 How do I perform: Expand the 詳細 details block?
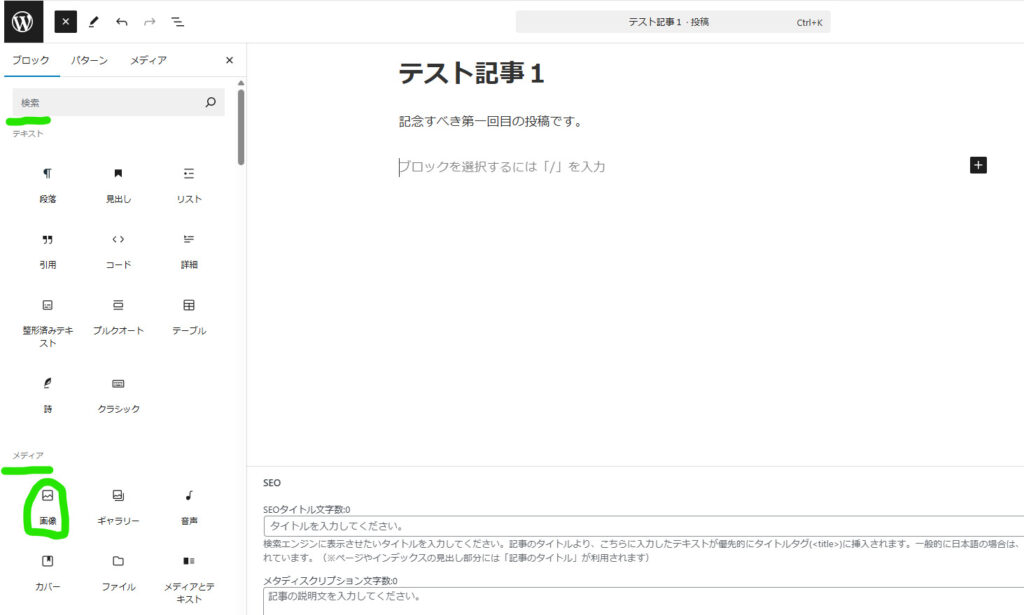[x=188, y=250]
